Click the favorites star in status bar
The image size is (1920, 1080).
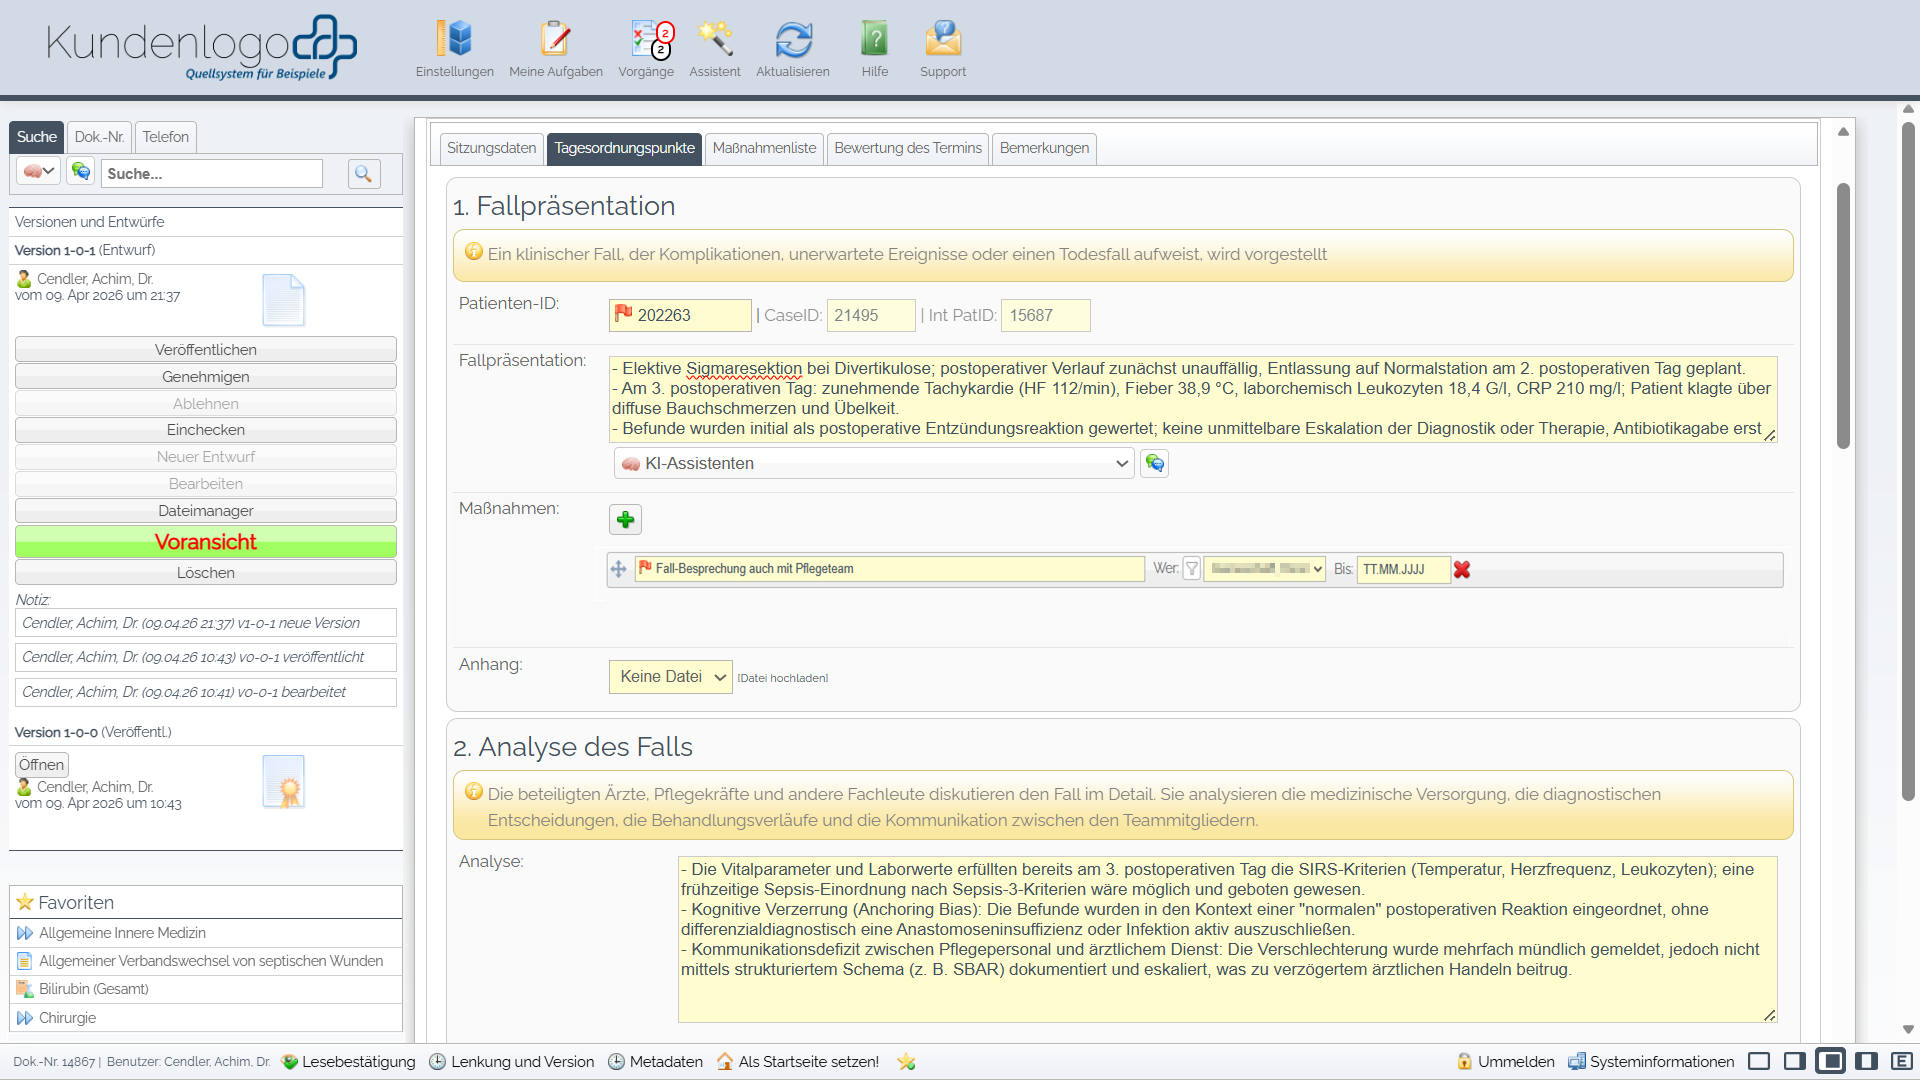click(x=906, y=1062)
